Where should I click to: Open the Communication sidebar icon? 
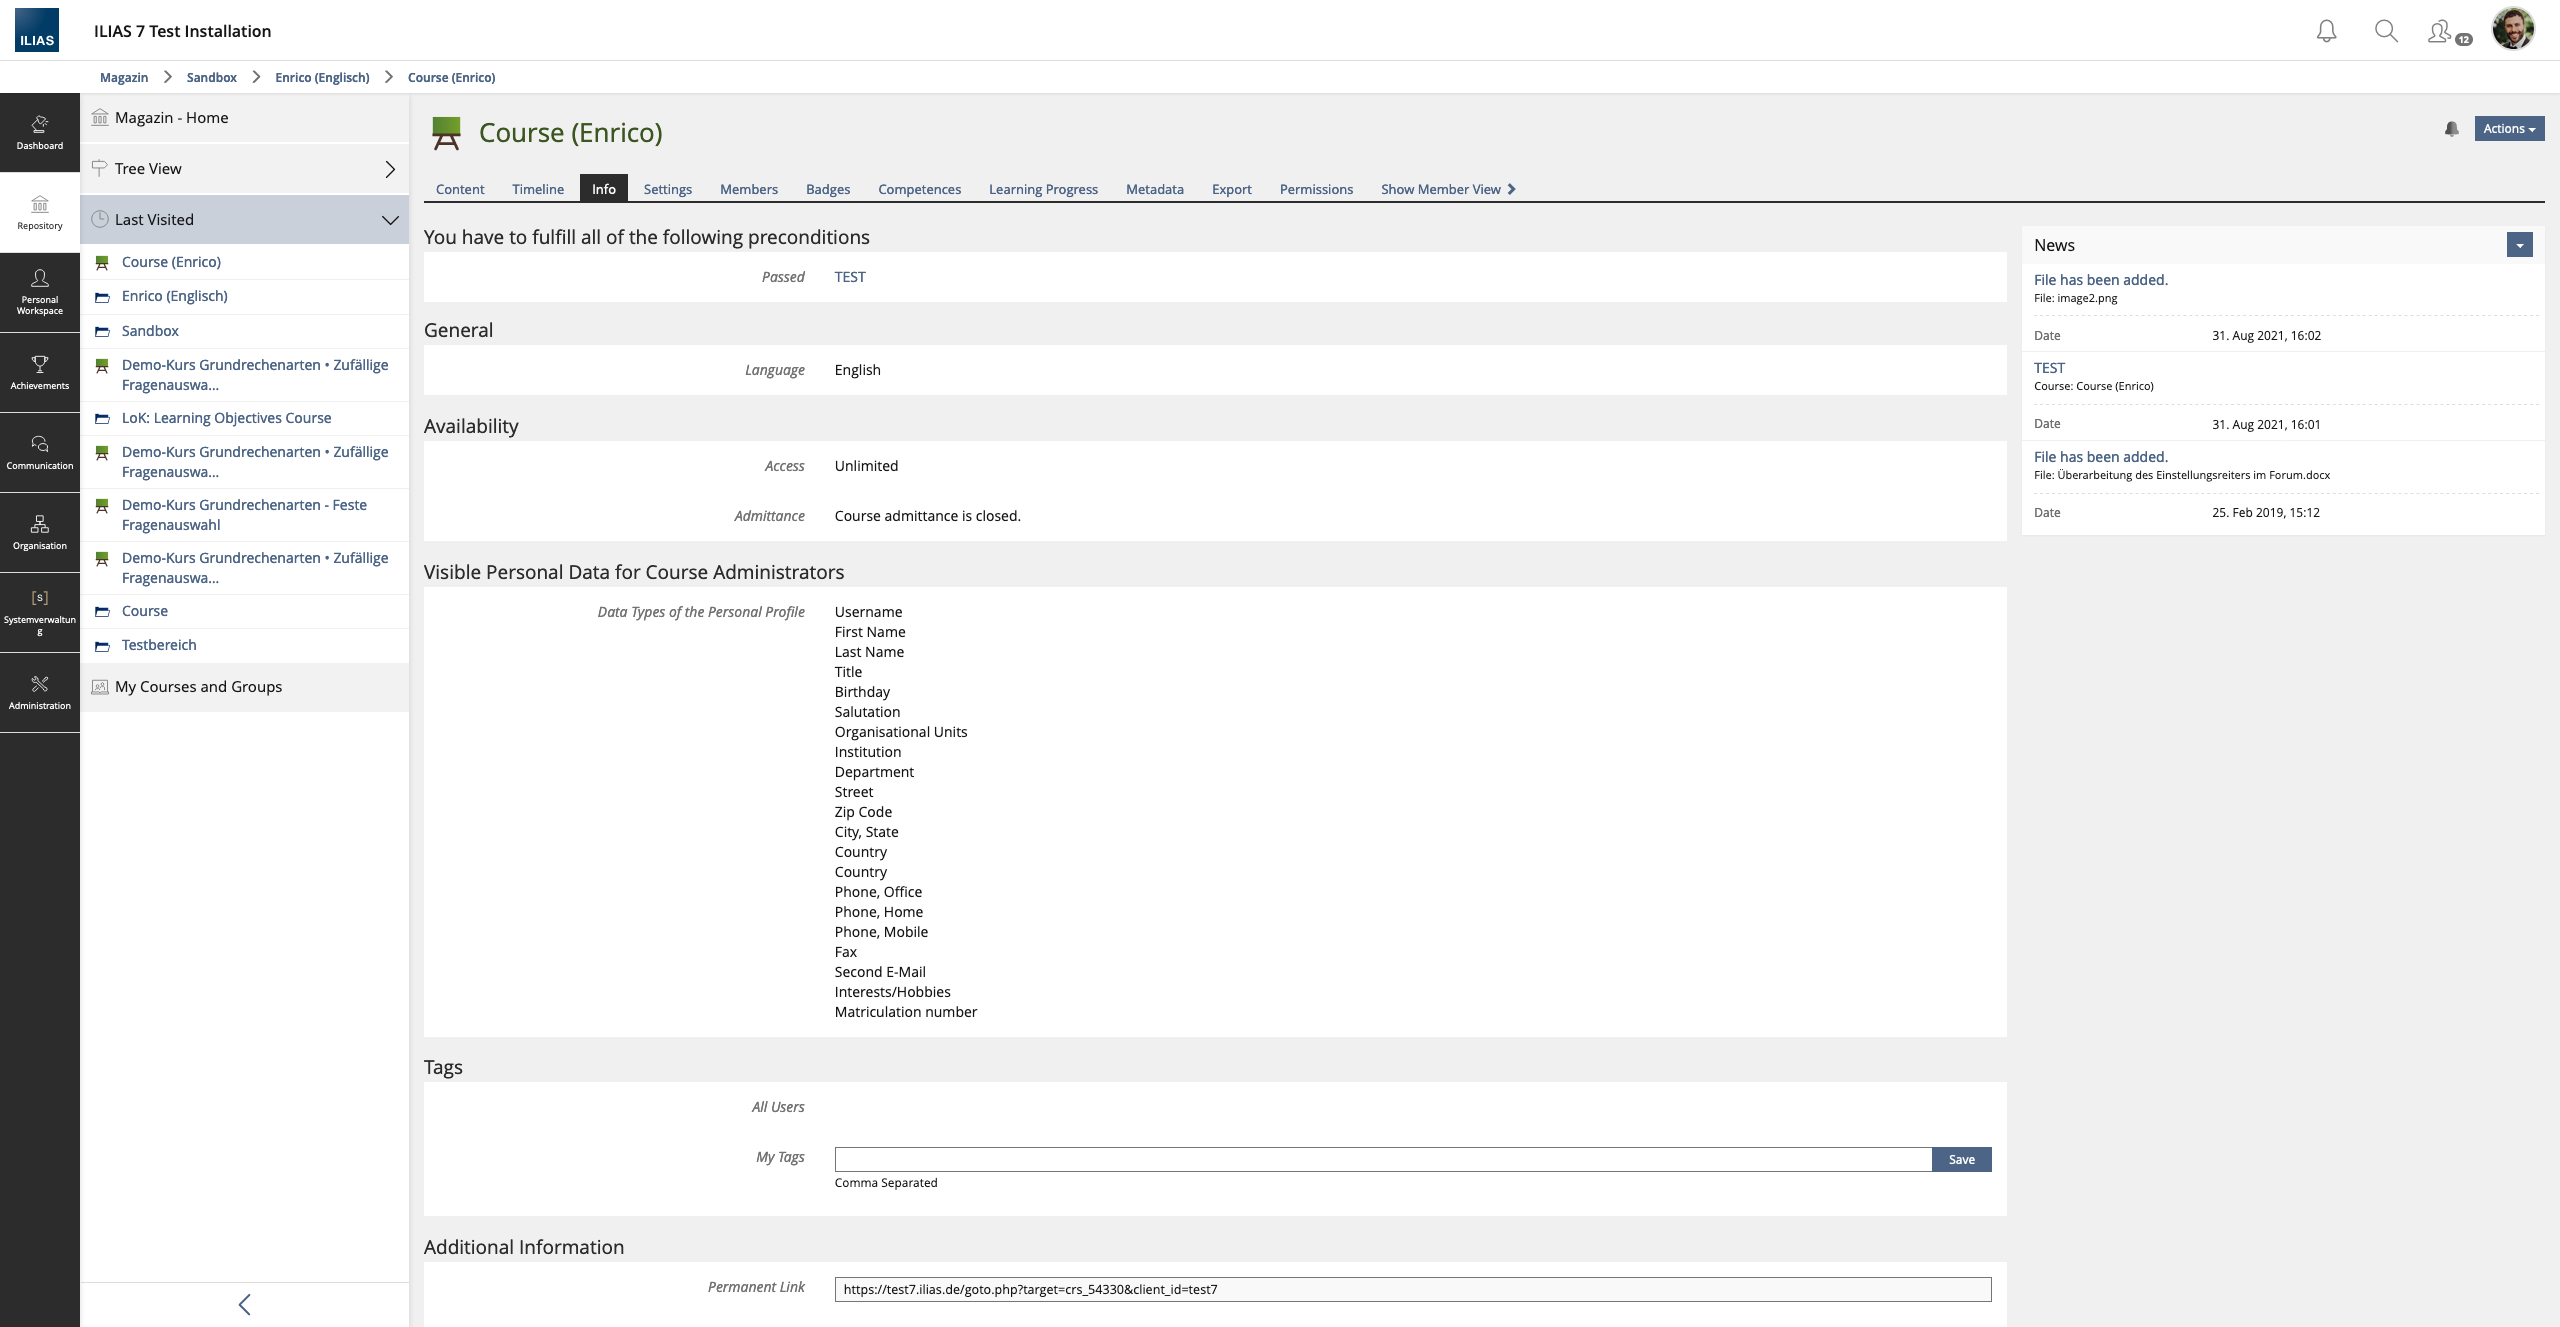[x=40, y=452]
